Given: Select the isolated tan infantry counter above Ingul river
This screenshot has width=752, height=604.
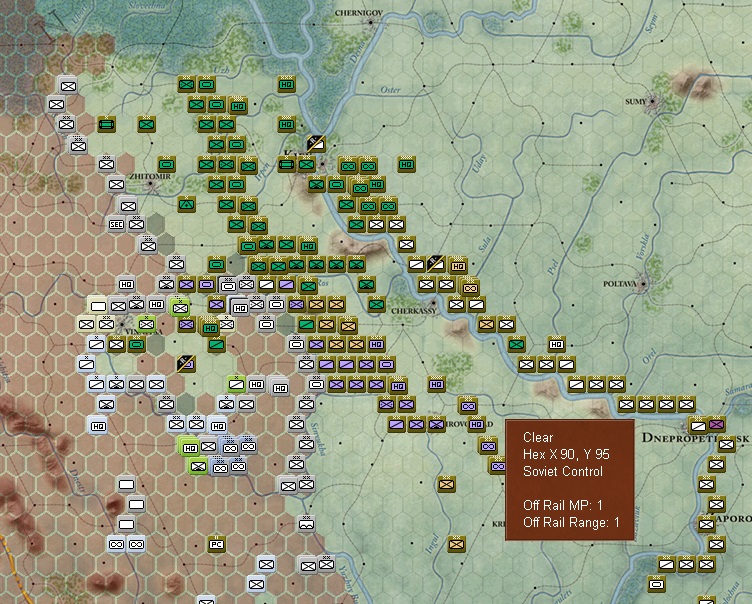Looking at the screenshot, I should click(446, 484).
